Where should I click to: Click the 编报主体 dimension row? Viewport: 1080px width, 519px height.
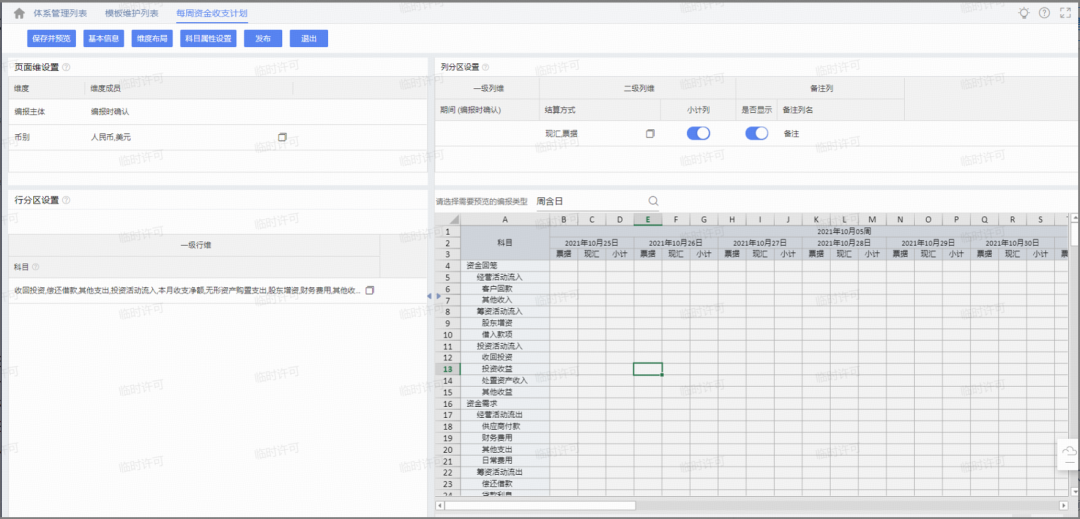pyautogui.click(x=217, y=111)
